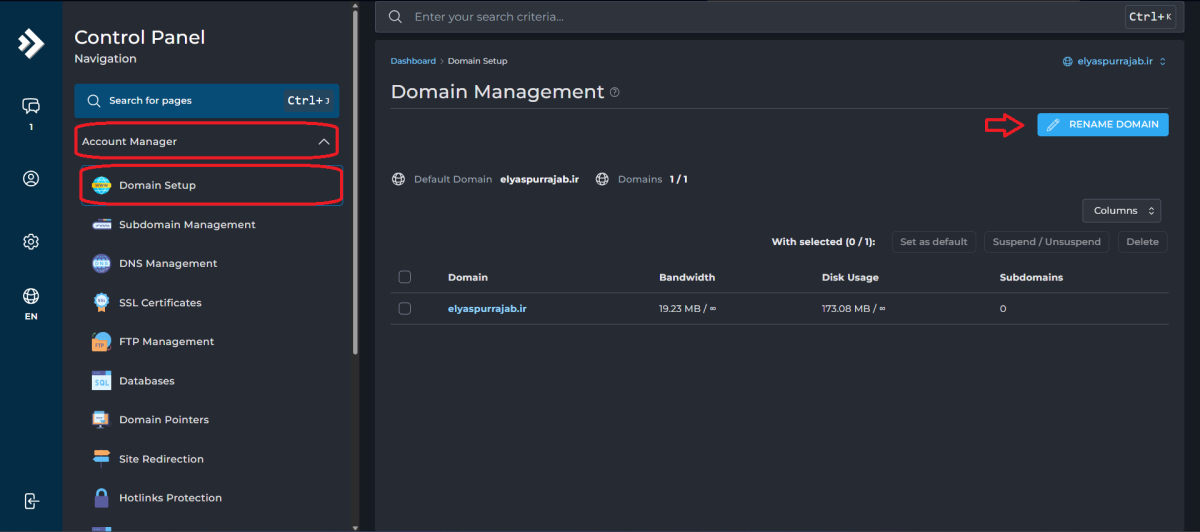Click the SSL Certificates icon
Viewport: 1200px width, 532px height.
point(101,303)
